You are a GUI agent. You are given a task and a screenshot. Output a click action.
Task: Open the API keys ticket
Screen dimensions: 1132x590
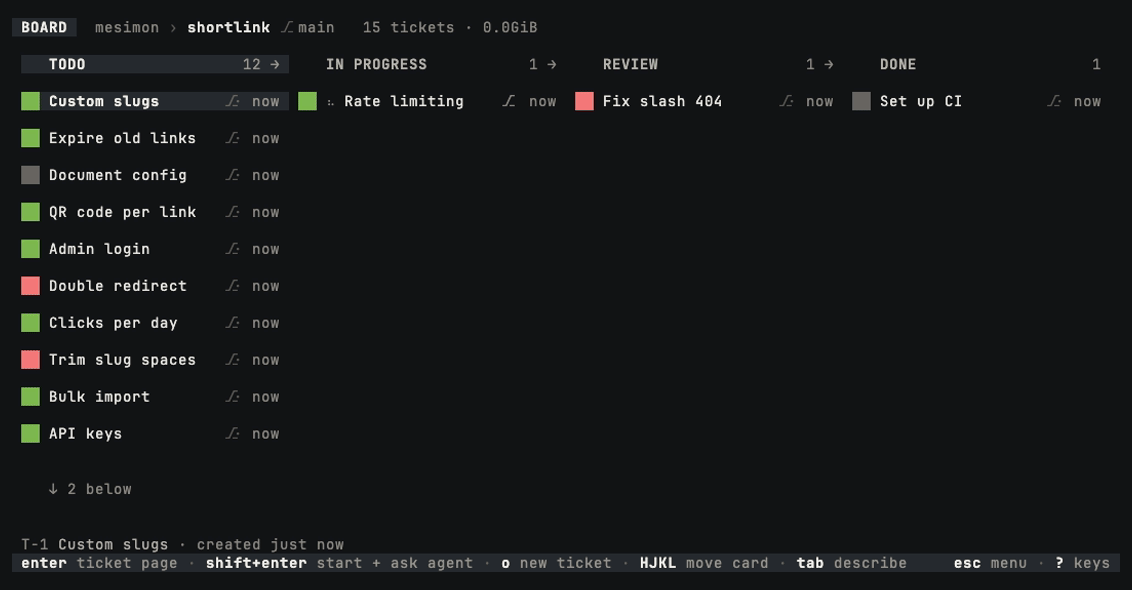click(154, 433)
